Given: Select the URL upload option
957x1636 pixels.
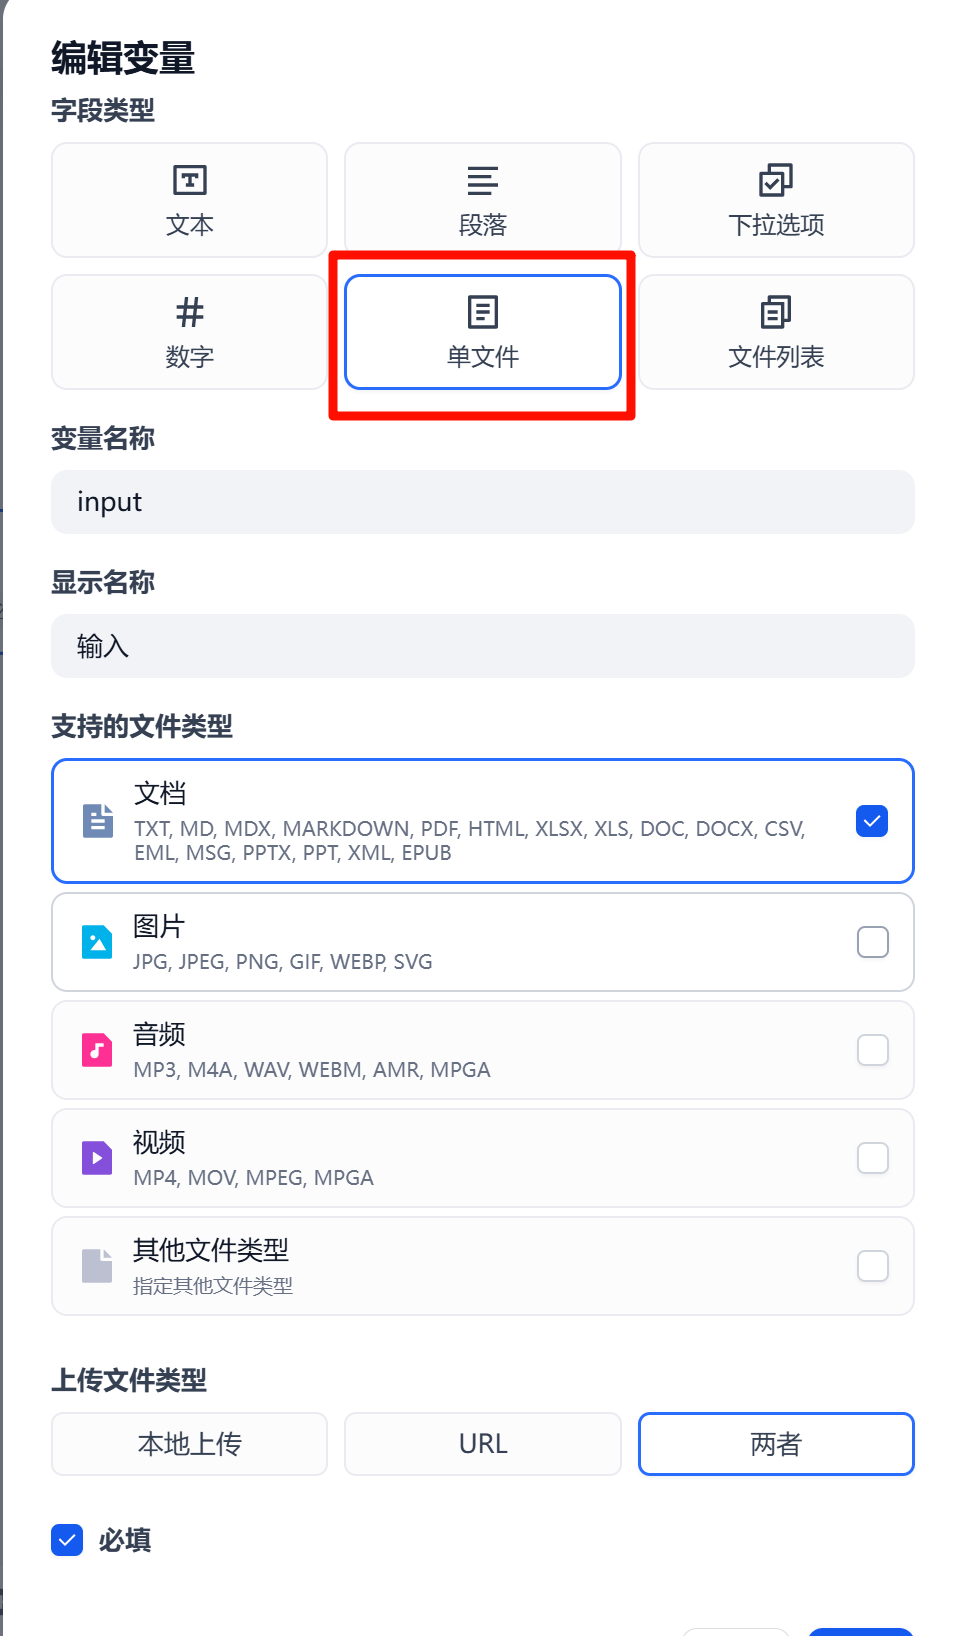Looking at the screenshot, I should [x=482, y=1444].
